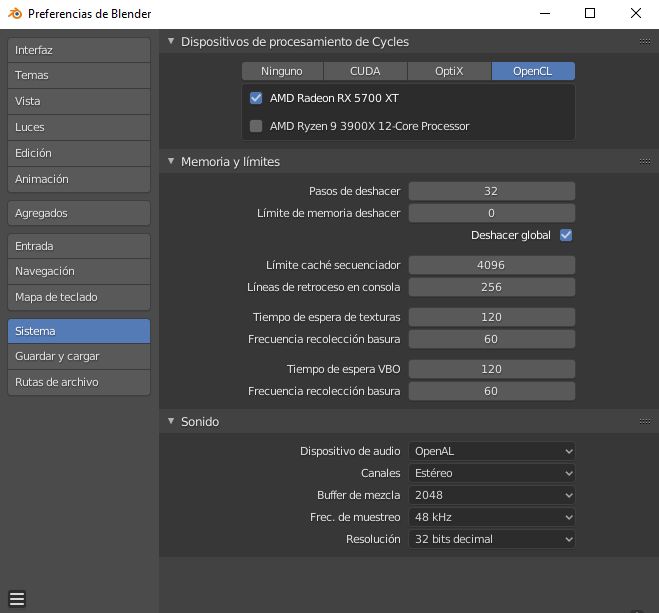Enable AMD Radeon RX 5700 XT checkbox
Image resolution: width=659 pixels, height=613 pixels.
click(256, 98)
